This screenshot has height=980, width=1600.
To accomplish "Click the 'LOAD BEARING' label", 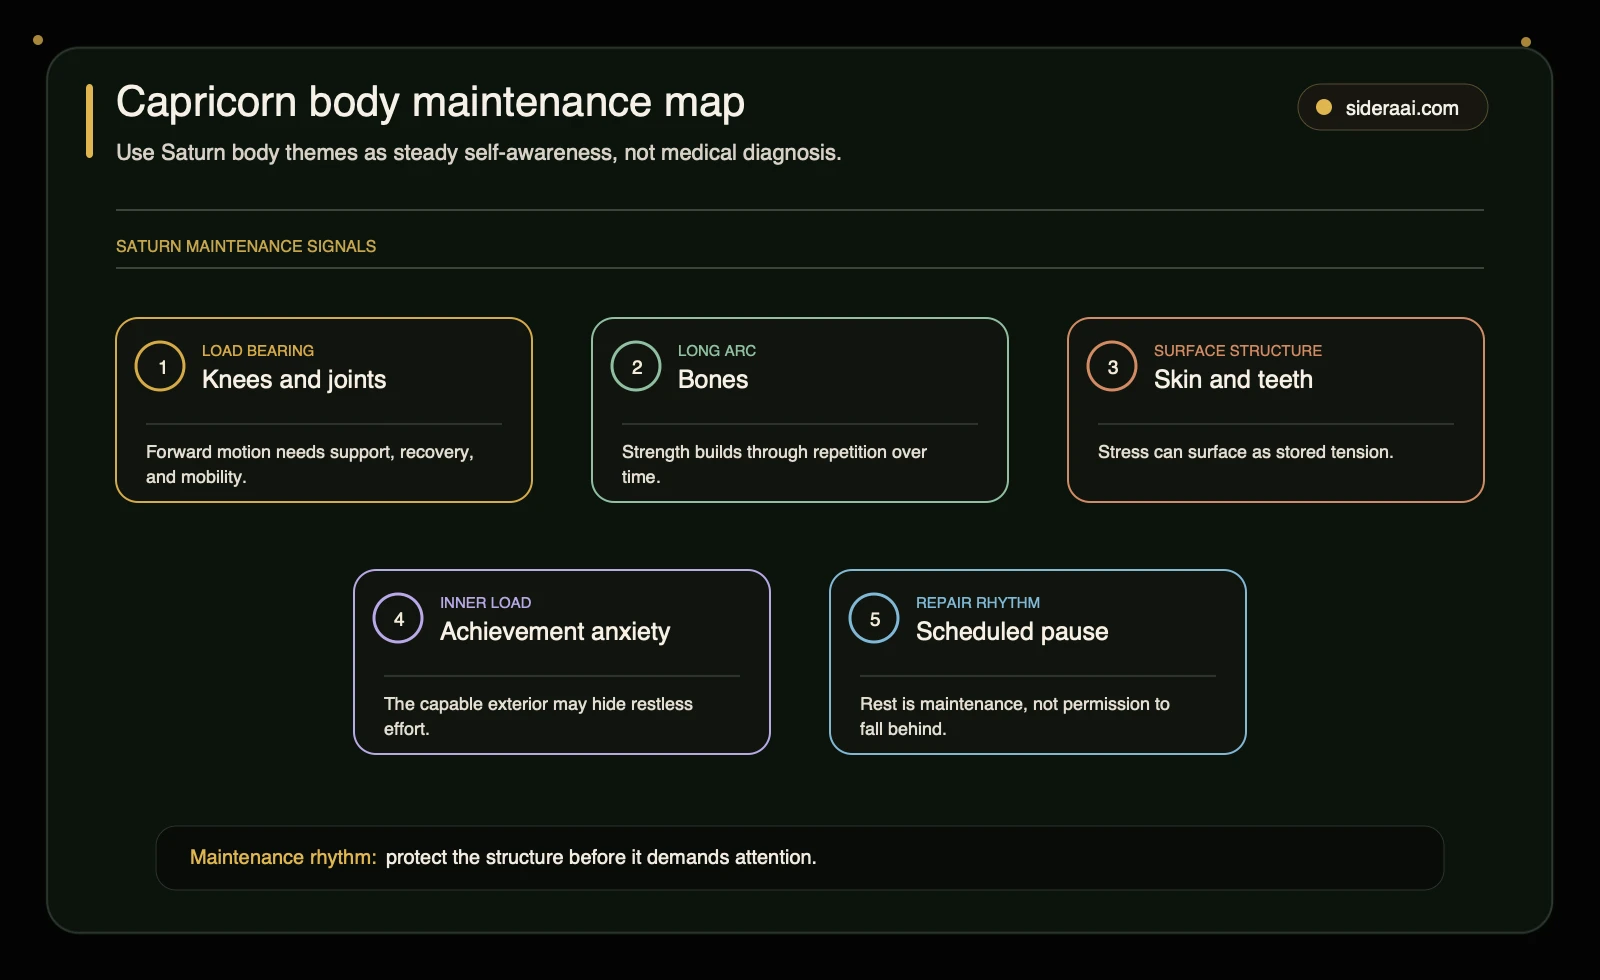I will pos(258,350).
